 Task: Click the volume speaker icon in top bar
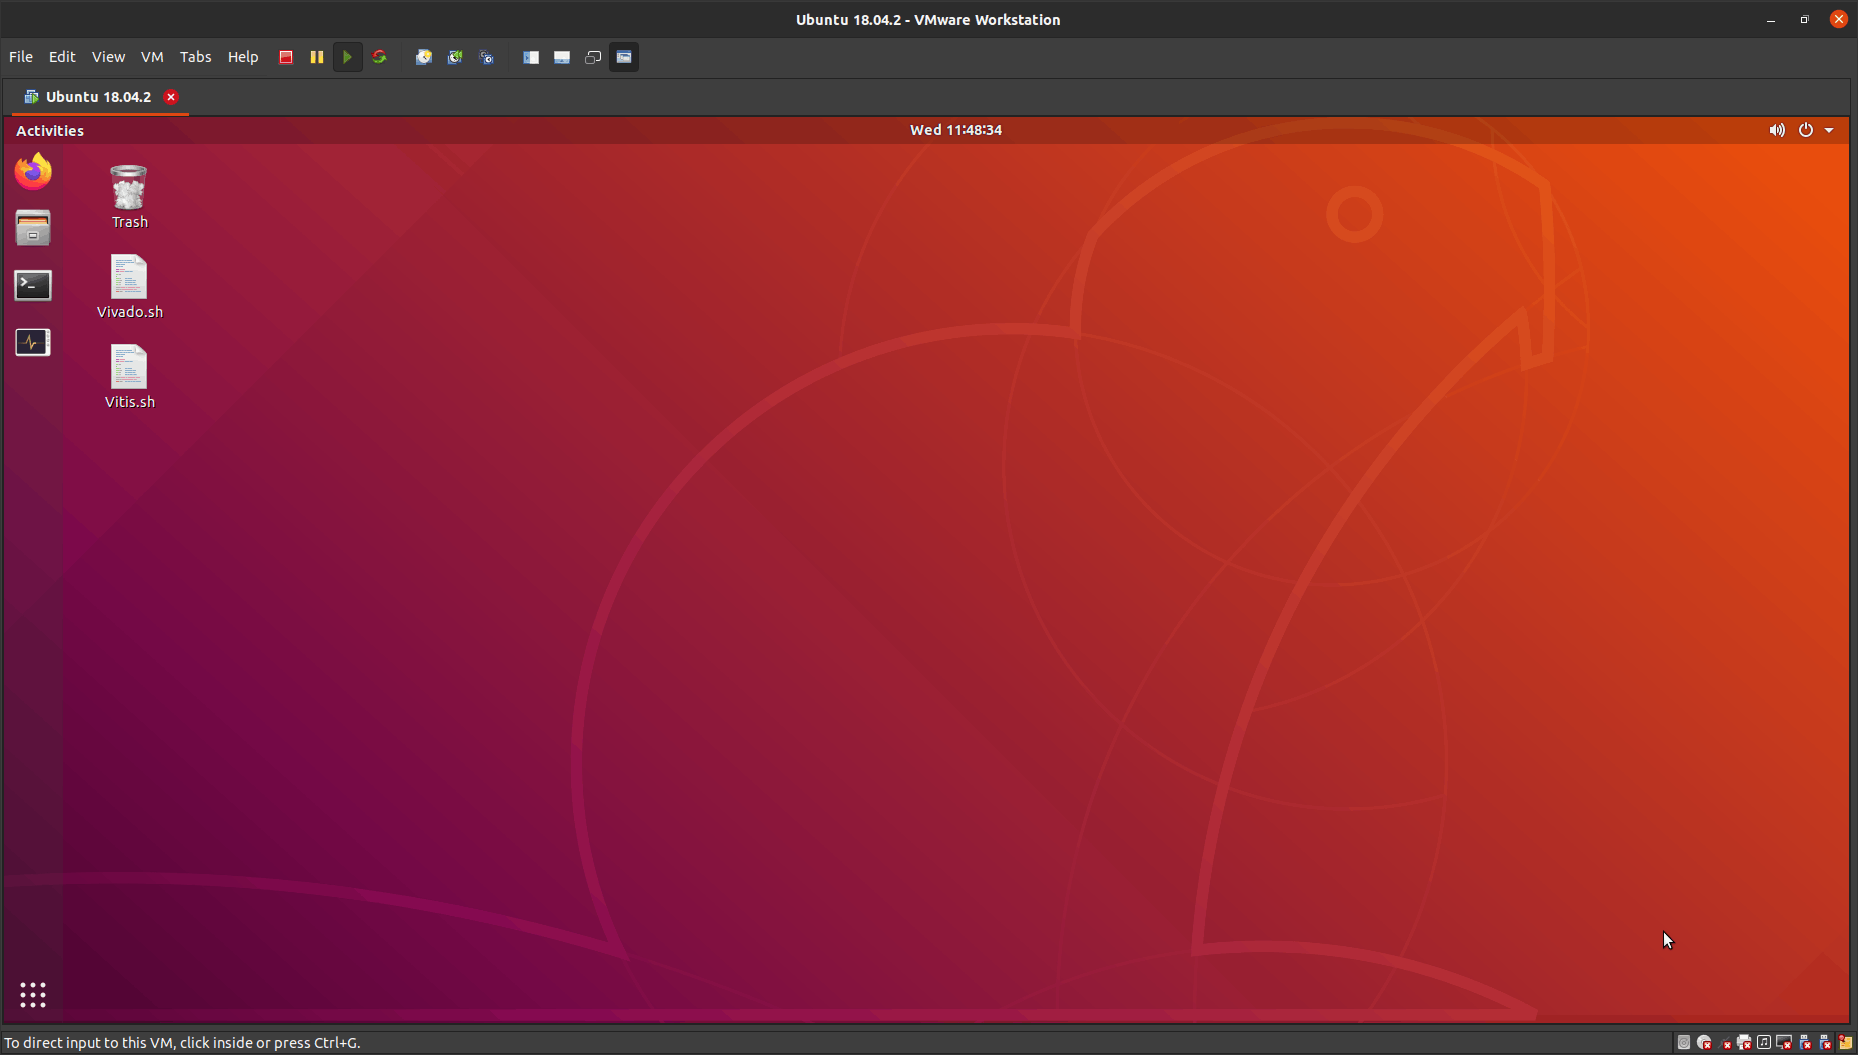point(1777,130)
